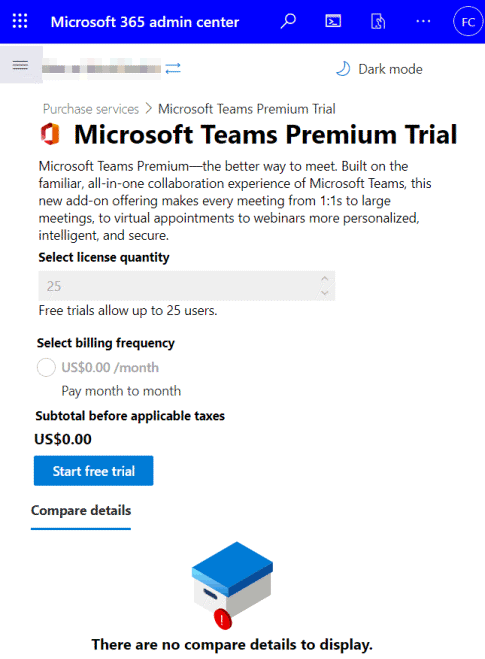Screen dimensions: 485x659
Task: Click the switch organization arrows icon
Action: (x=173, y=68)
